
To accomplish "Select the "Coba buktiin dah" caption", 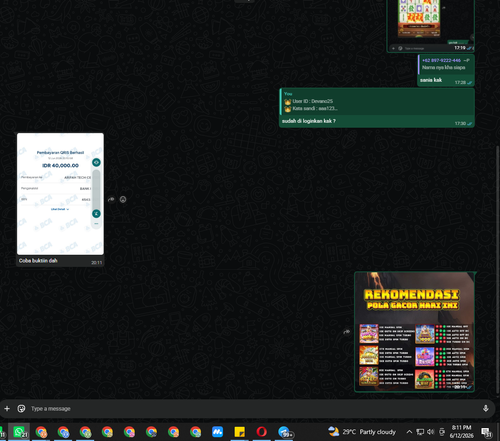I will click(x=38, y=261).
